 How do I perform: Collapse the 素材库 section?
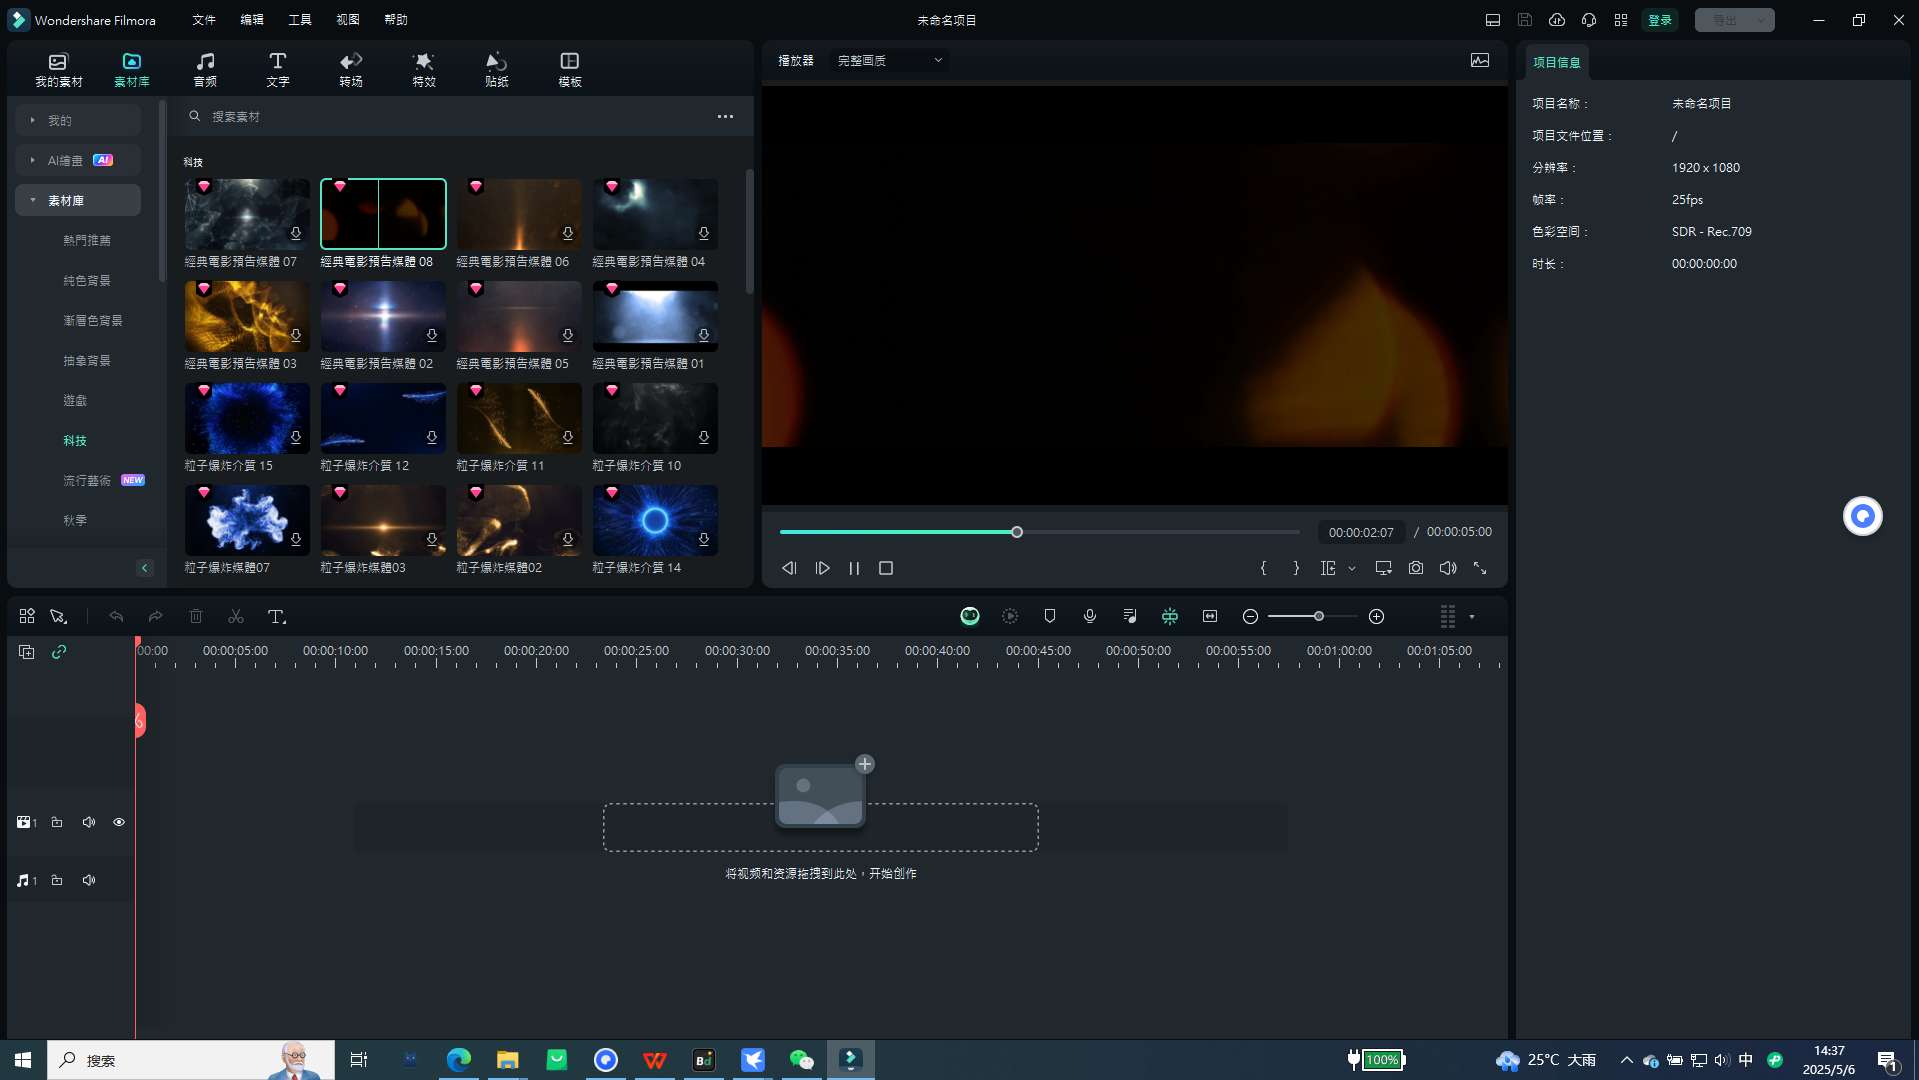[x=78, y=200]
